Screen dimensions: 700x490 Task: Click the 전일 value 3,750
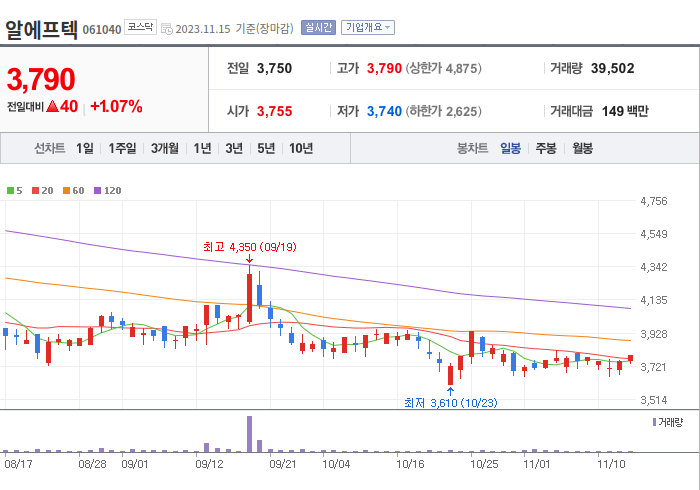[274, 68]
